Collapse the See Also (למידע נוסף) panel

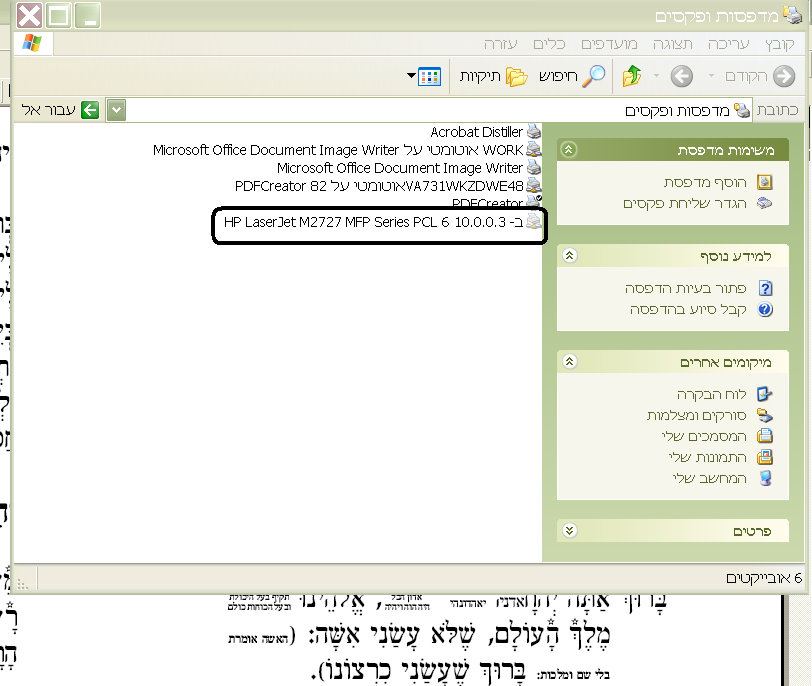(570, 255)
